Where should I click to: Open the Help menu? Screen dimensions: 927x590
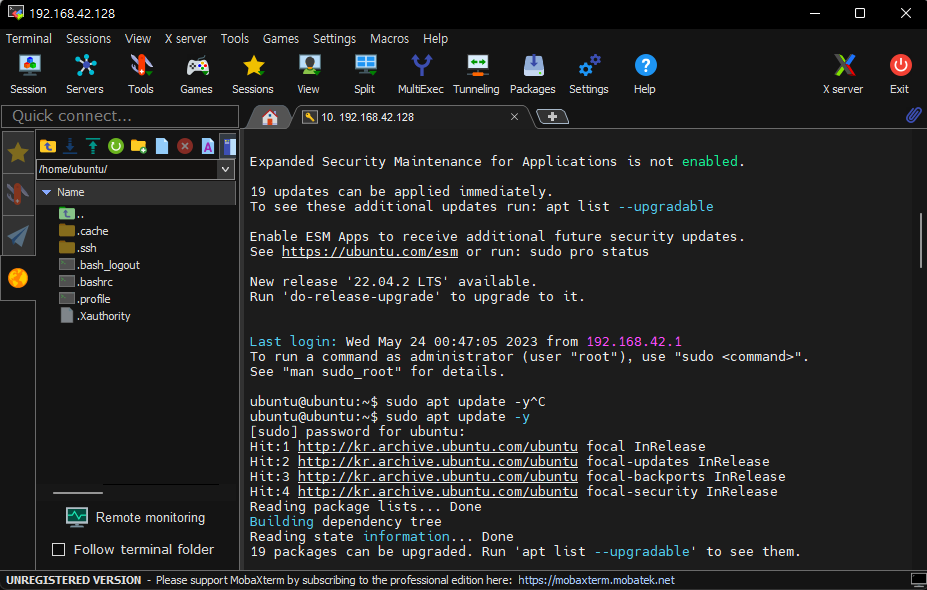(435, 38)
